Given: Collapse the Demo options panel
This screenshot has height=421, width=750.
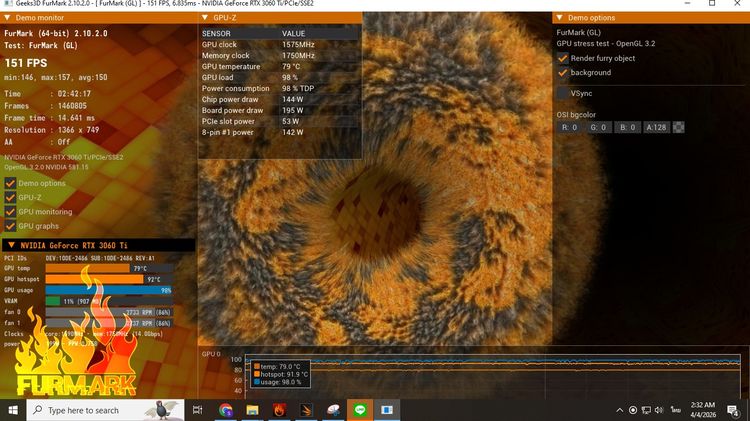Looking at the screenshot, I should click(560, 18).
